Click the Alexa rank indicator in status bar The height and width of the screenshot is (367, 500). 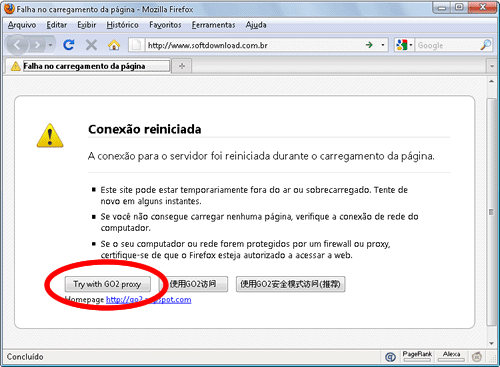click(x=451, y=356)
